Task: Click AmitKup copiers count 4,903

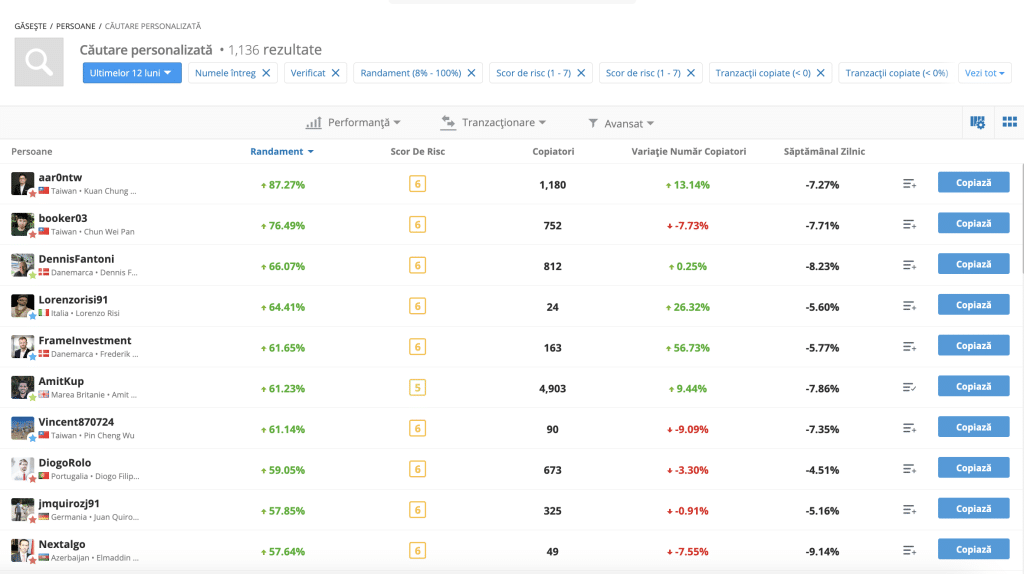Action: tap(552, 389)
